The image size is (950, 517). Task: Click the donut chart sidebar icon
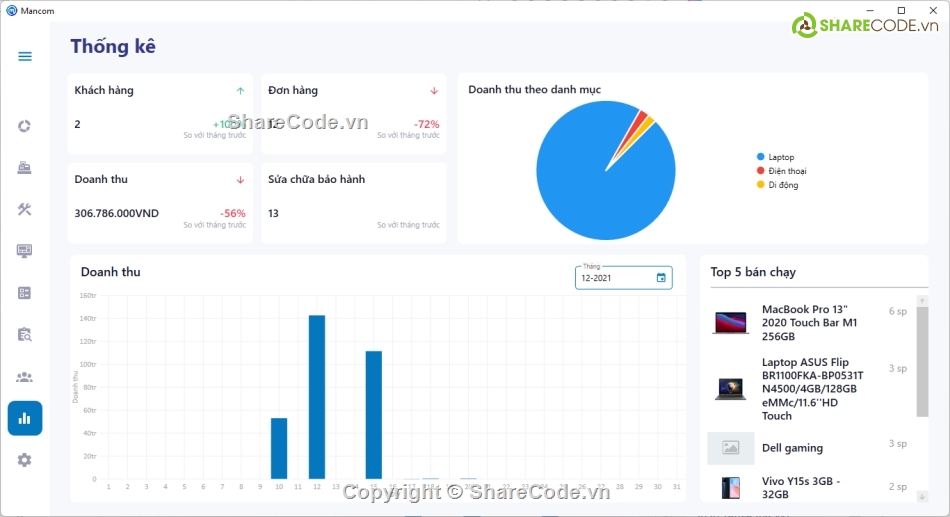coord(25,126)
